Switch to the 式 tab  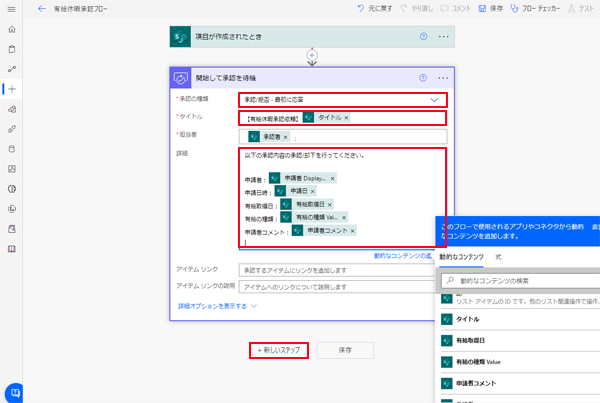498,257
